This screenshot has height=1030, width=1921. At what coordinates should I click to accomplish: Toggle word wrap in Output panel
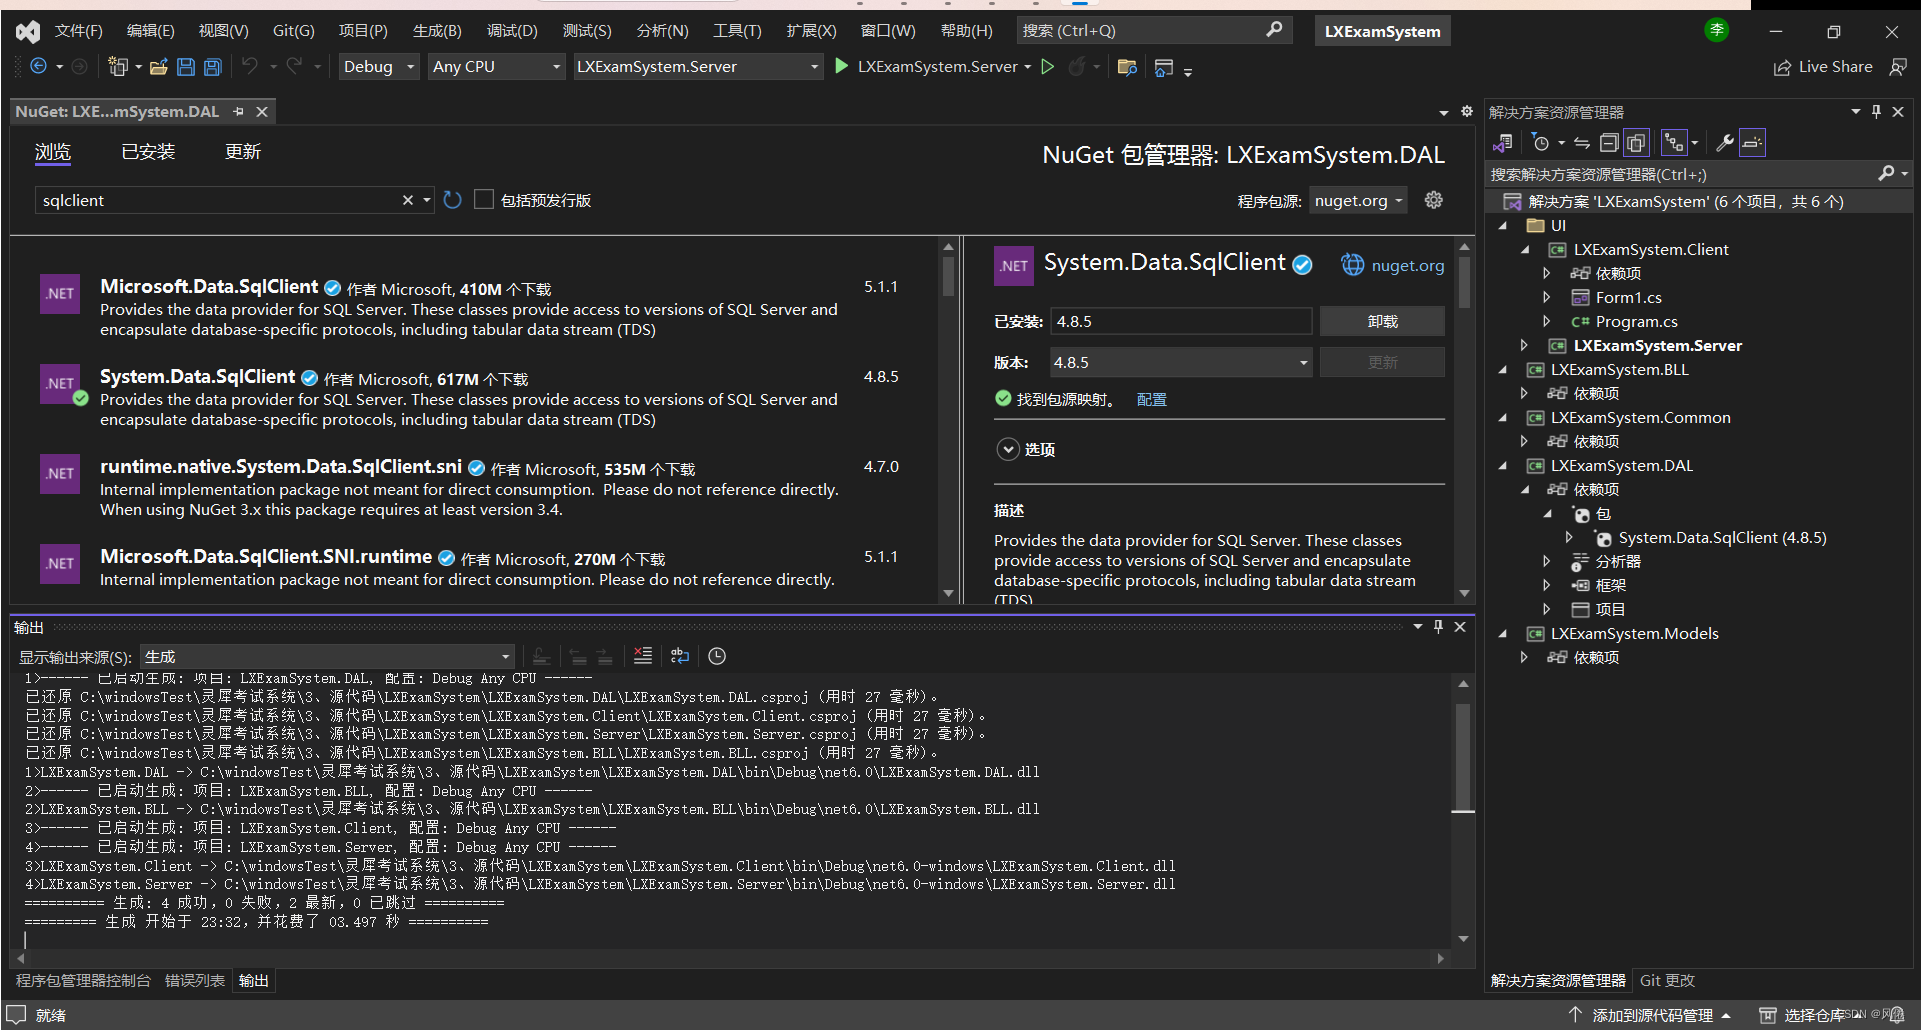pos(680,656)
